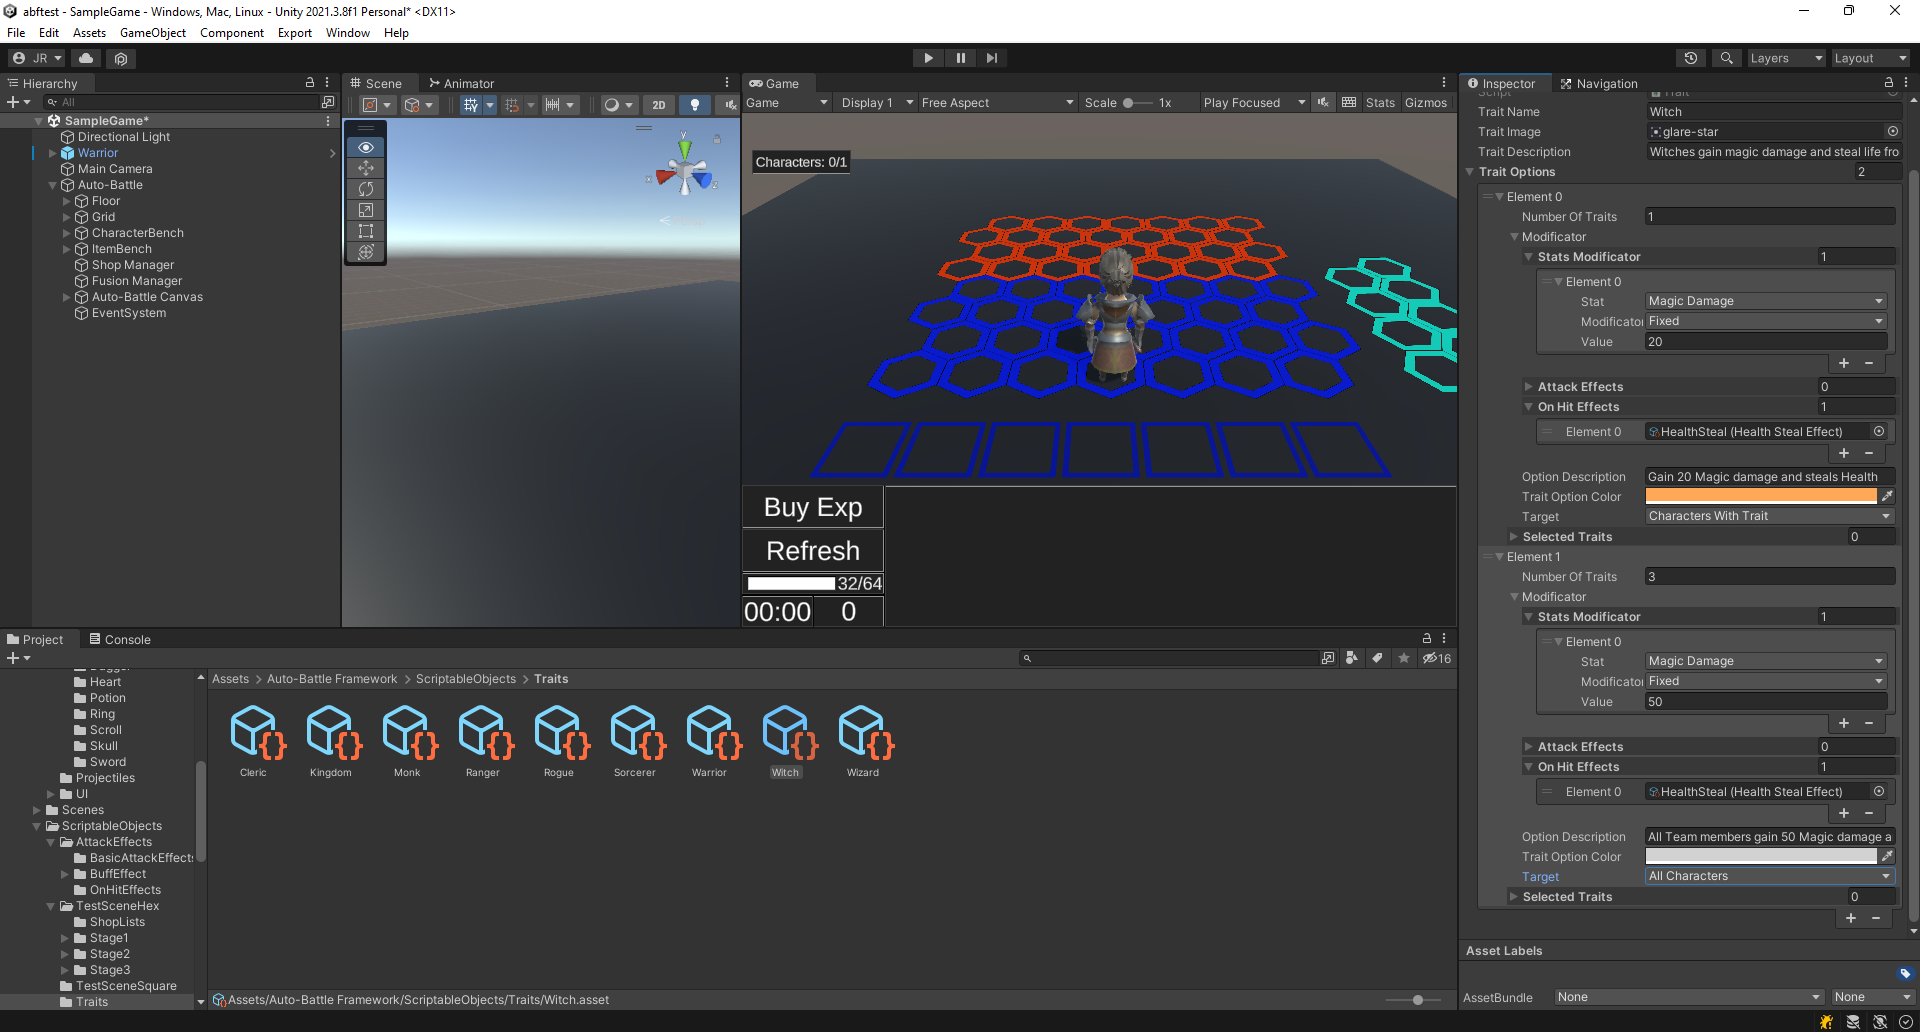Screen dimensions: 1920x1032
Task: Toggle grid visibility in Scene toolbar
Action: tap(470, 104)
